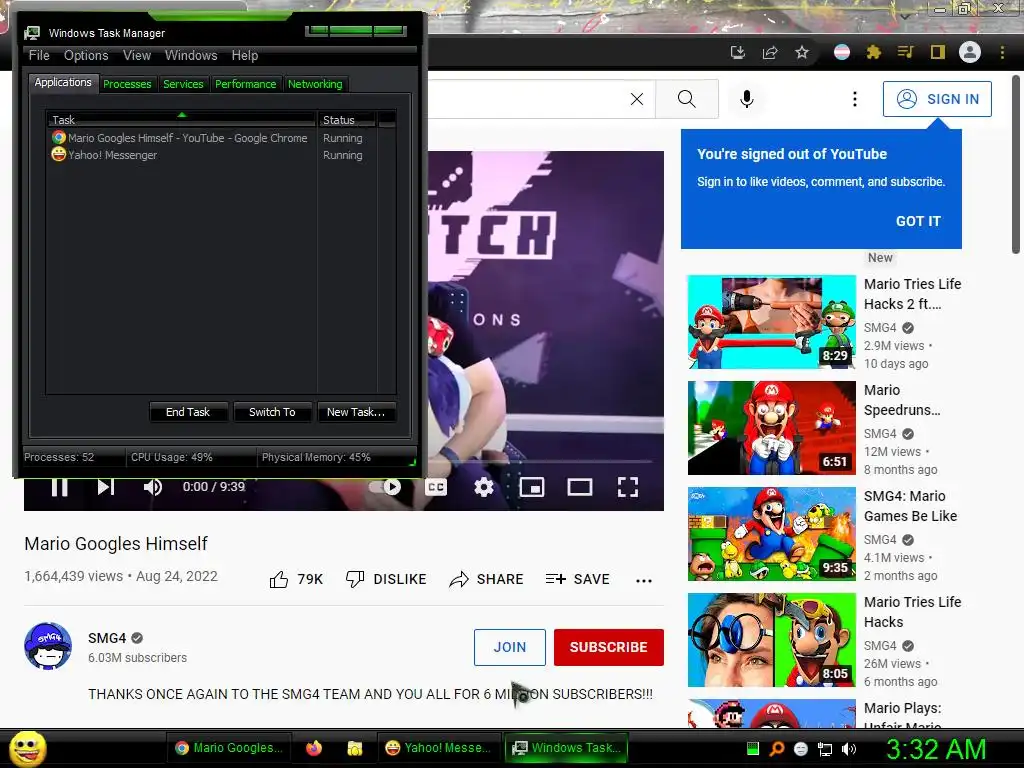The height and width of the screenshot is (768, 1024).
Task: Start voice search with the microphone icon
Action: (x=747, y=99)
